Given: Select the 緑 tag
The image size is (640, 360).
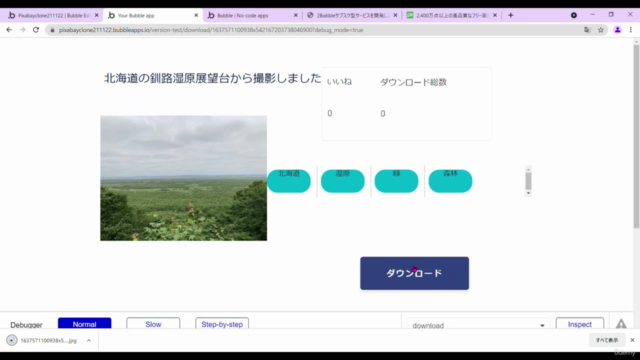Looking at the screenshot, I should click(396, 181).
